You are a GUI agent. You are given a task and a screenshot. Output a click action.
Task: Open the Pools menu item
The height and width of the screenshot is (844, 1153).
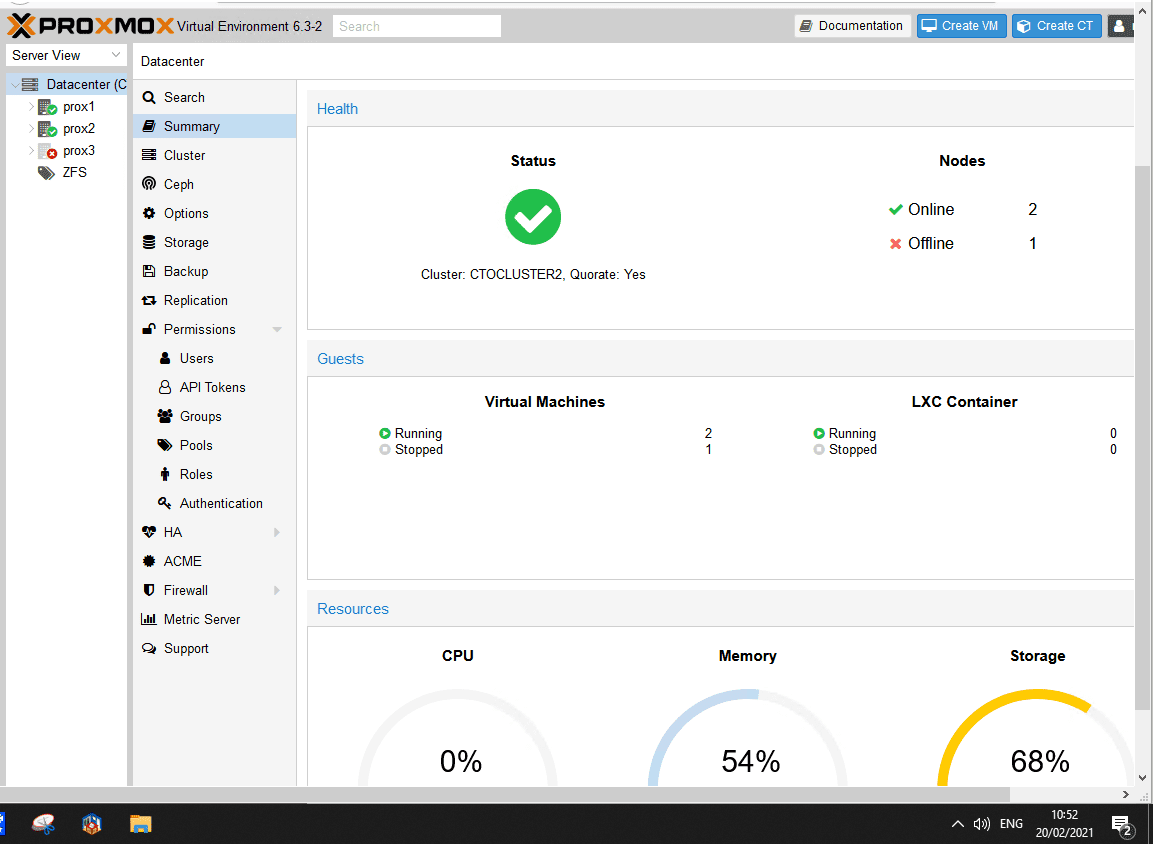click(x=215, y=446)
